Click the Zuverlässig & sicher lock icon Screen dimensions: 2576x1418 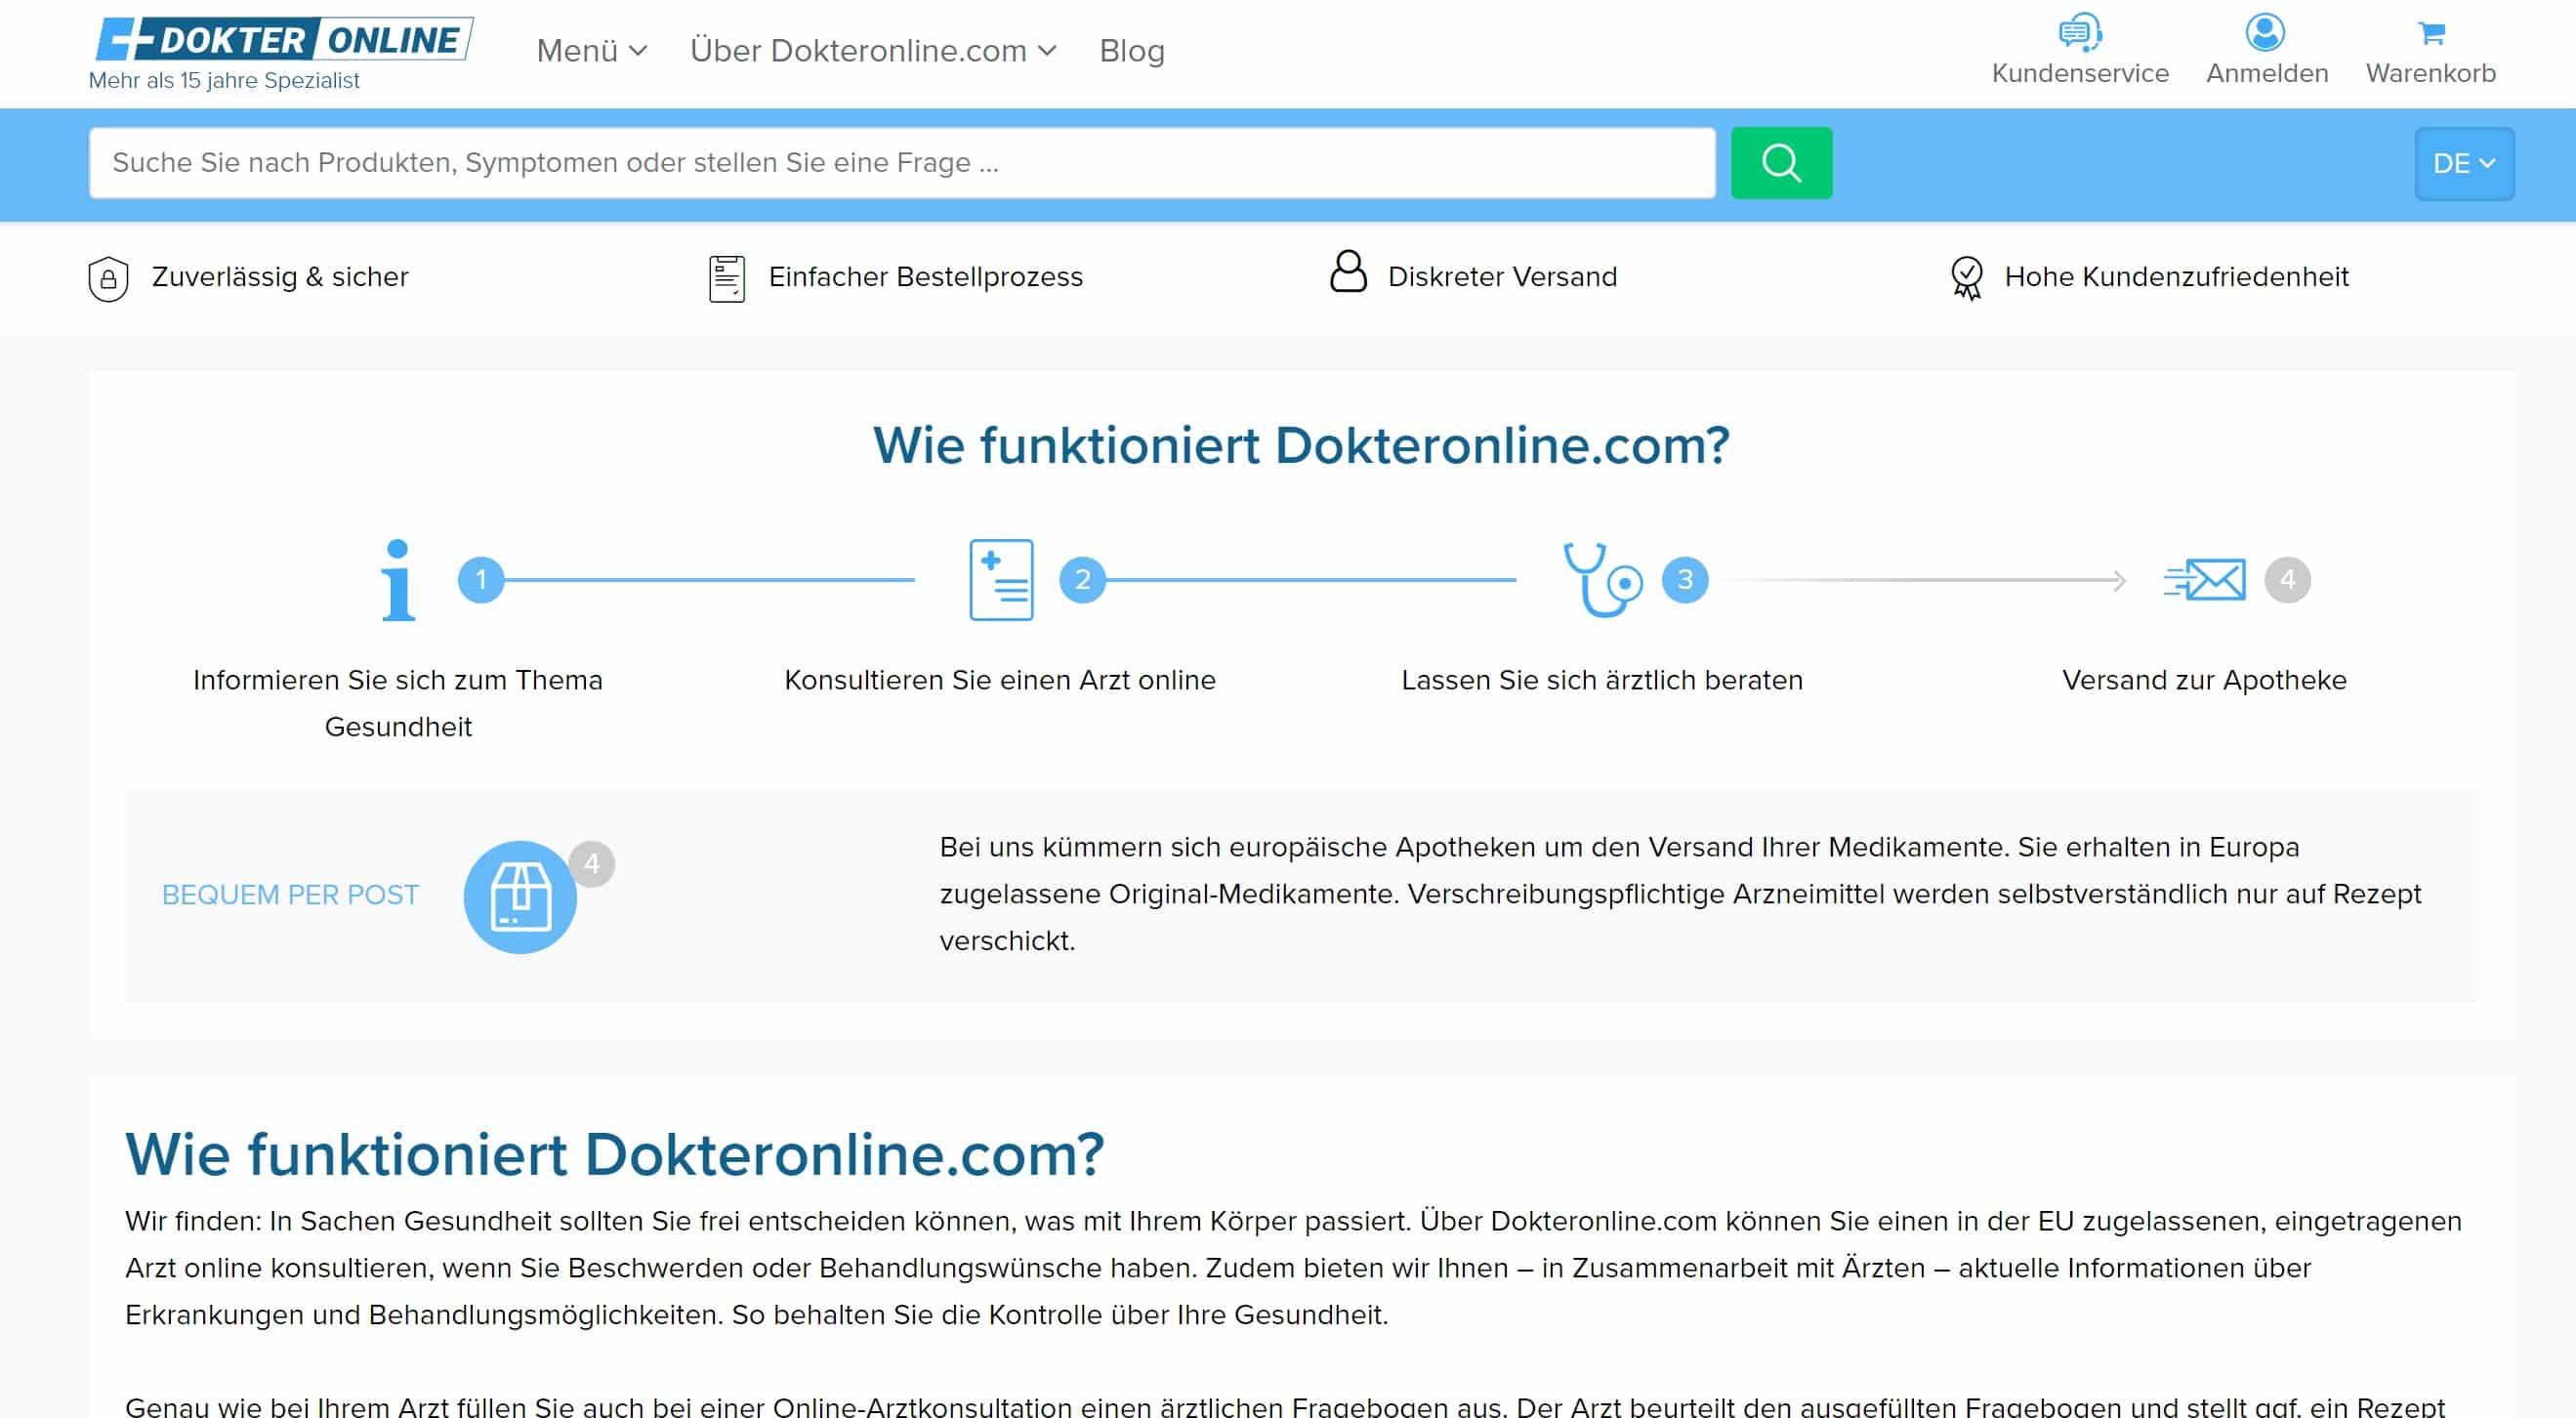pos(109,279)
